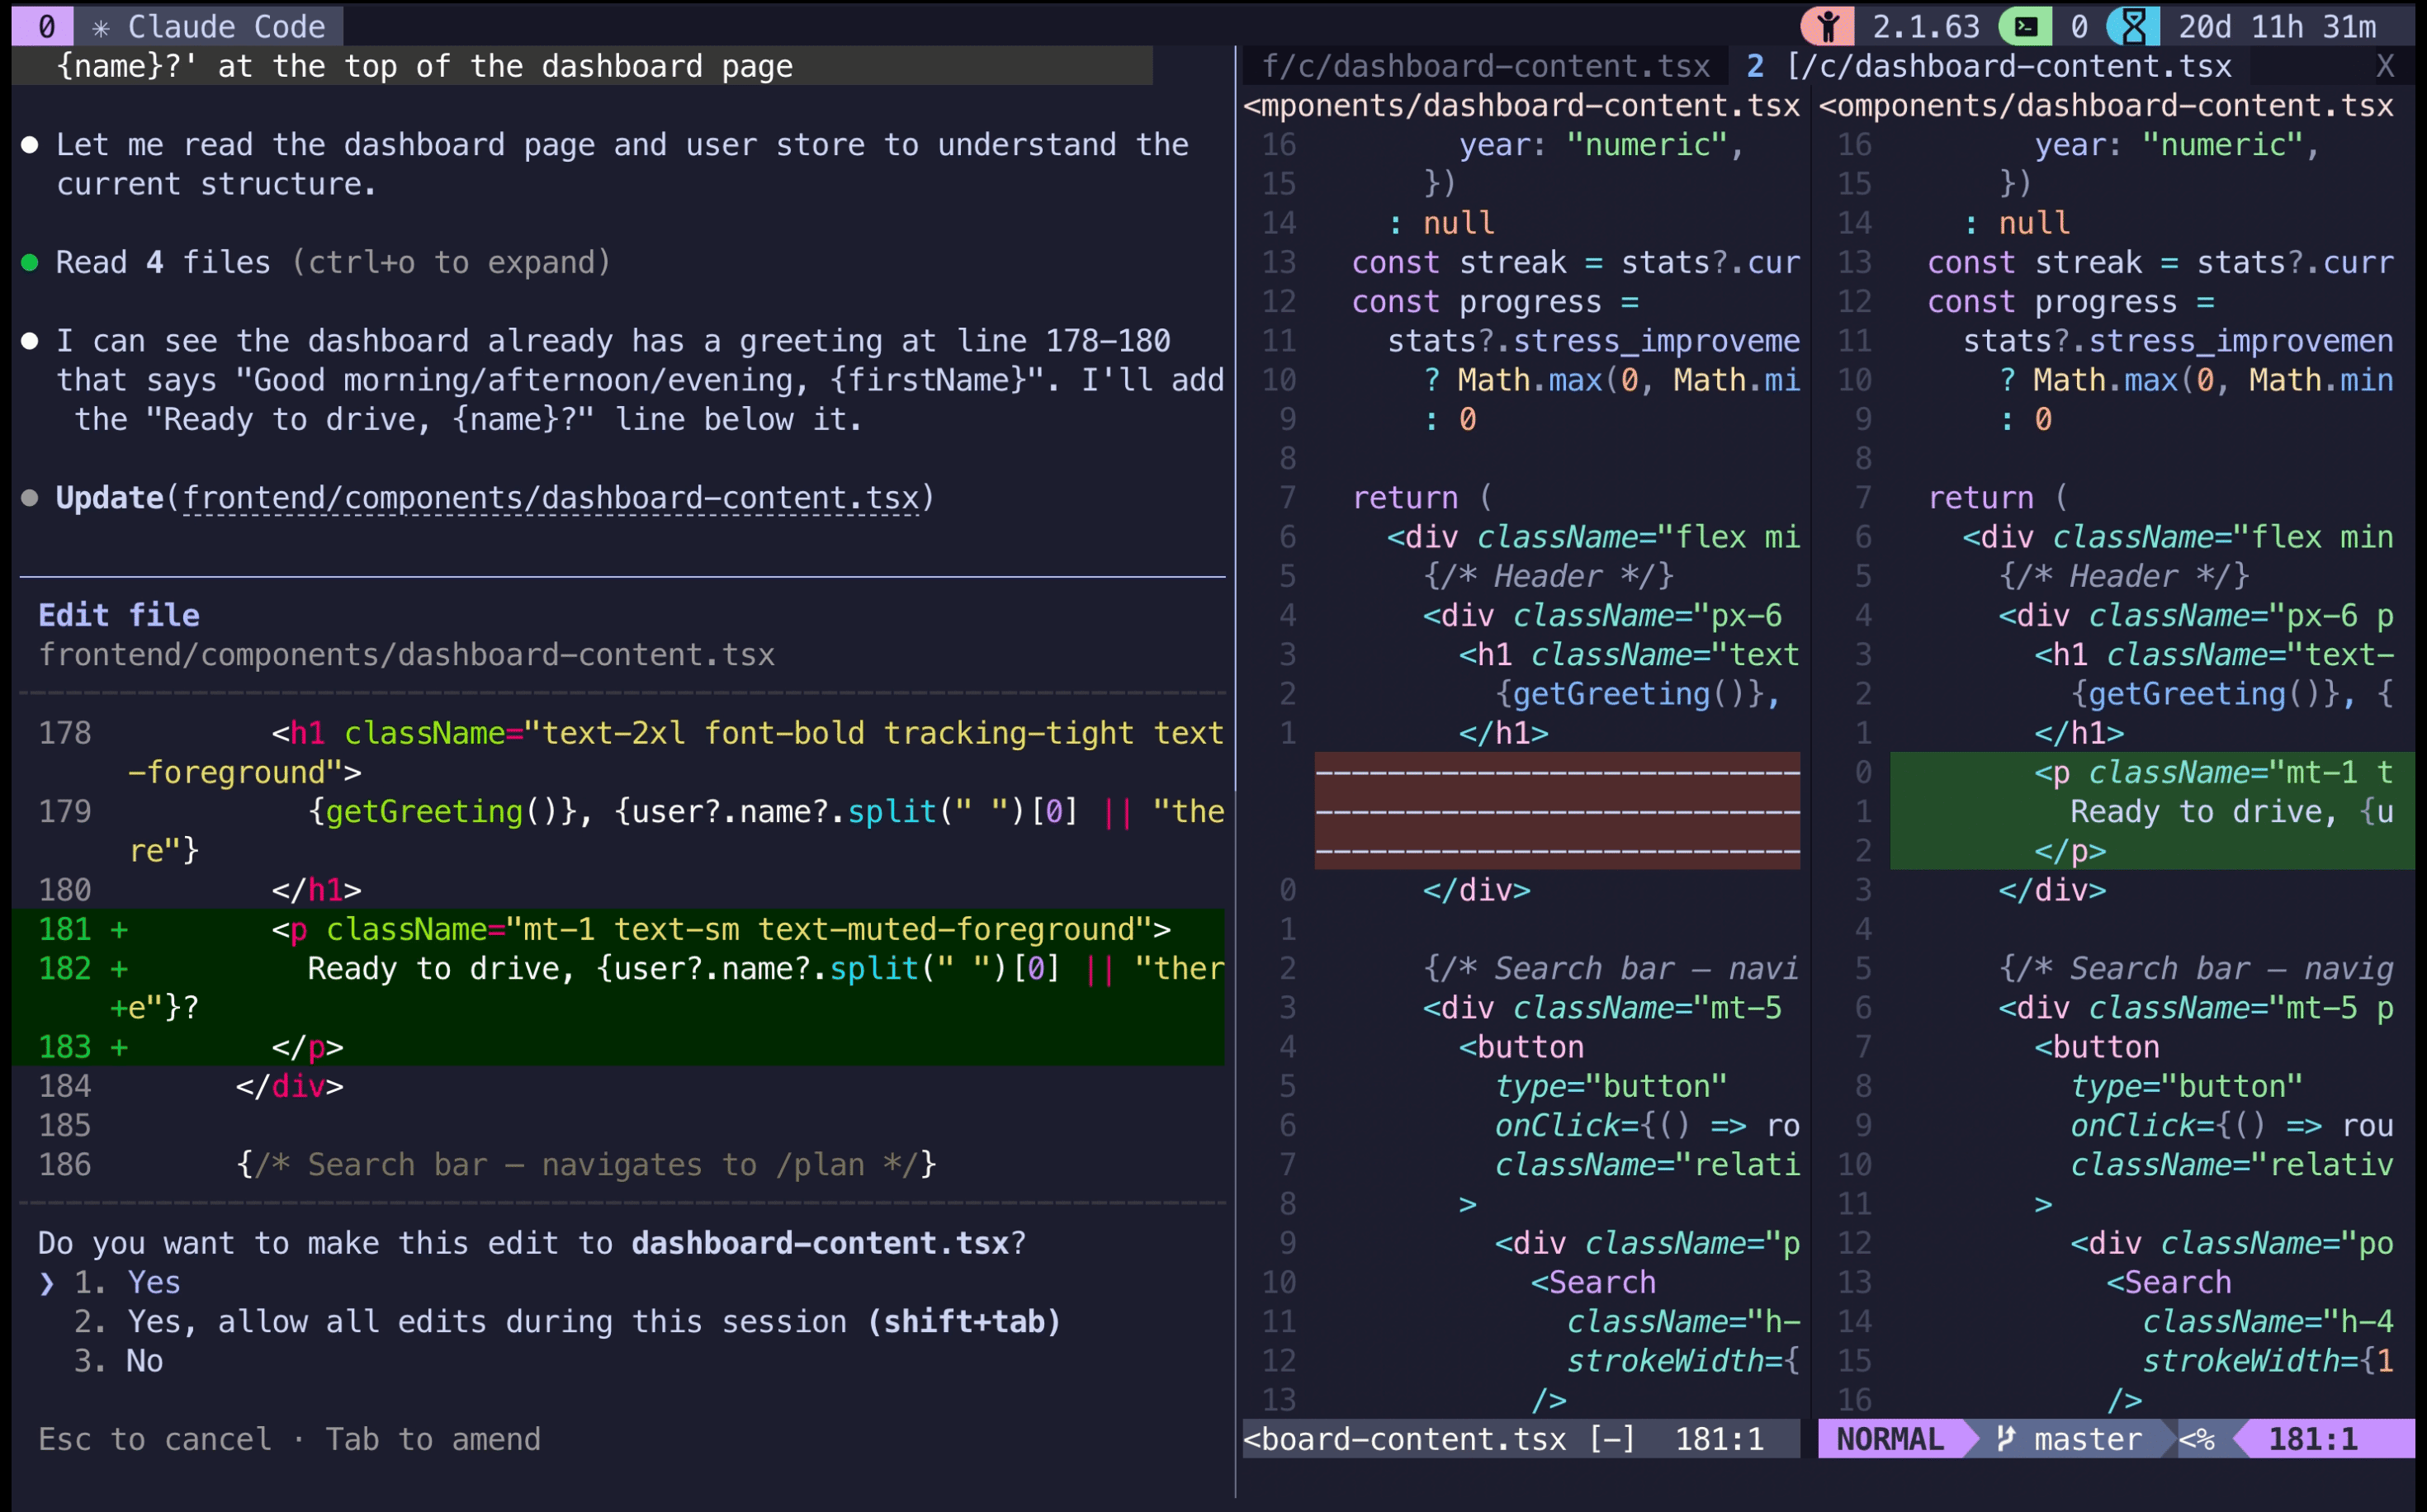Click the Edit file heading
This screenshot has height=1512, width=2427.
coord(119,615)
